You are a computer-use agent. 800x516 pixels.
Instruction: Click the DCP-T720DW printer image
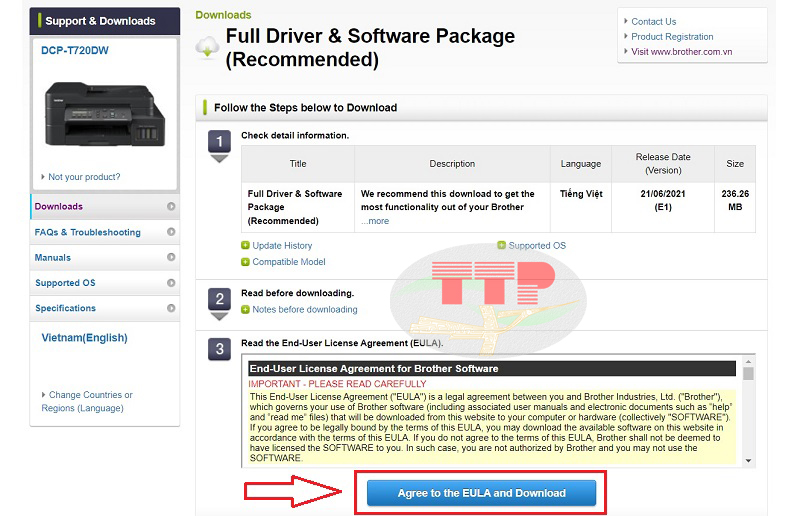click(105, 114)
